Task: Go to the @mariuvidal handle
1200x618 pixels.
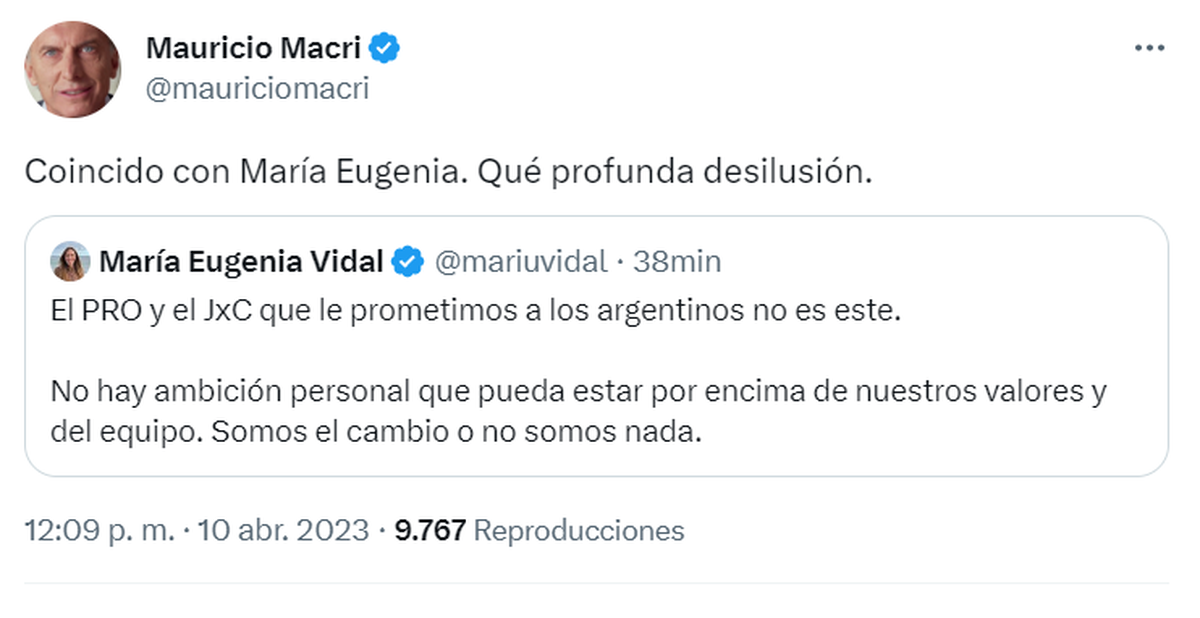Action: click(x=520, y=262)
